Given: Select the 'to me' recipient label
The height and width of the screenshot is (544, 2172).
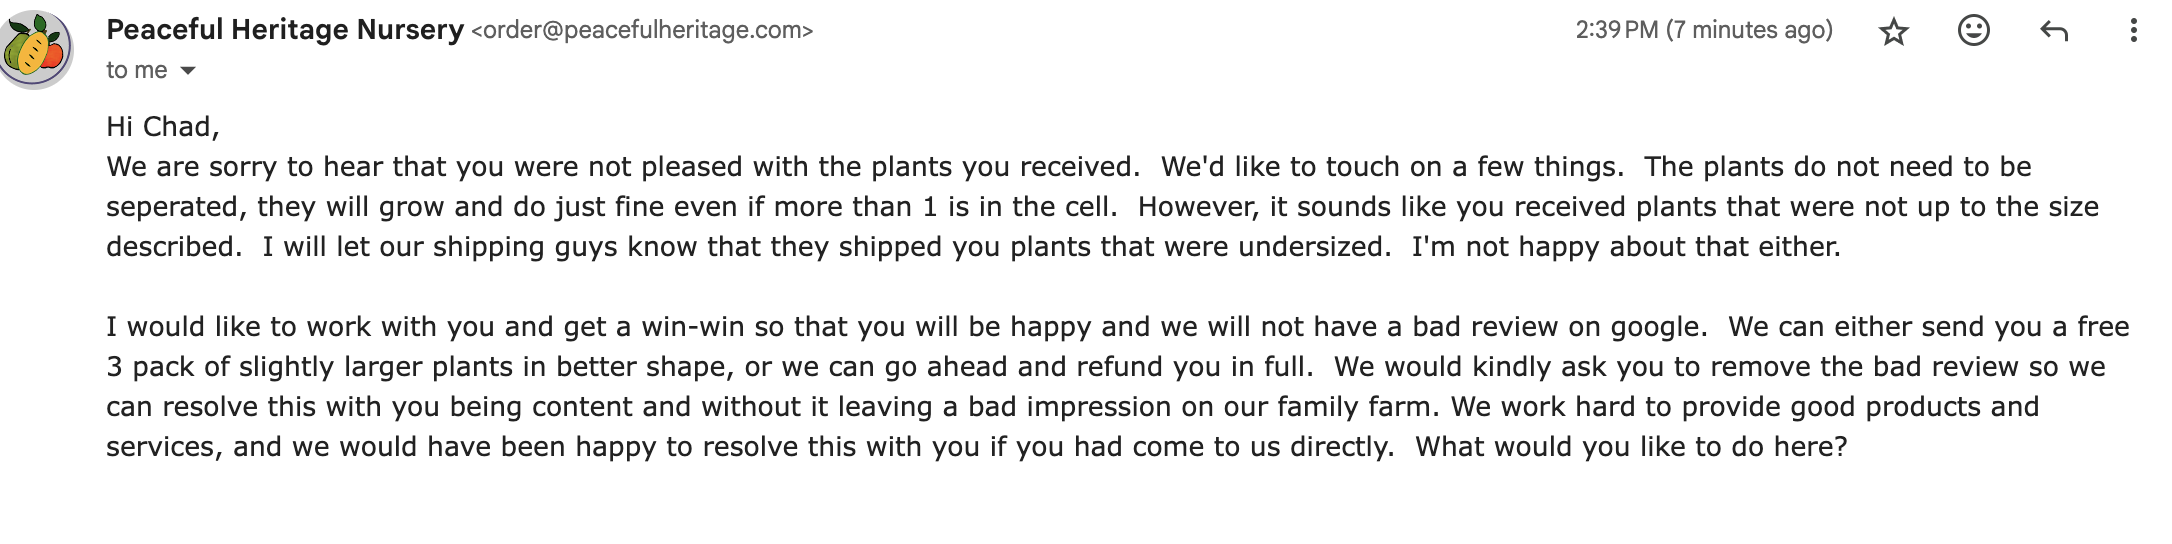Looking at the screenshot, I should click(x=137, y=70).
